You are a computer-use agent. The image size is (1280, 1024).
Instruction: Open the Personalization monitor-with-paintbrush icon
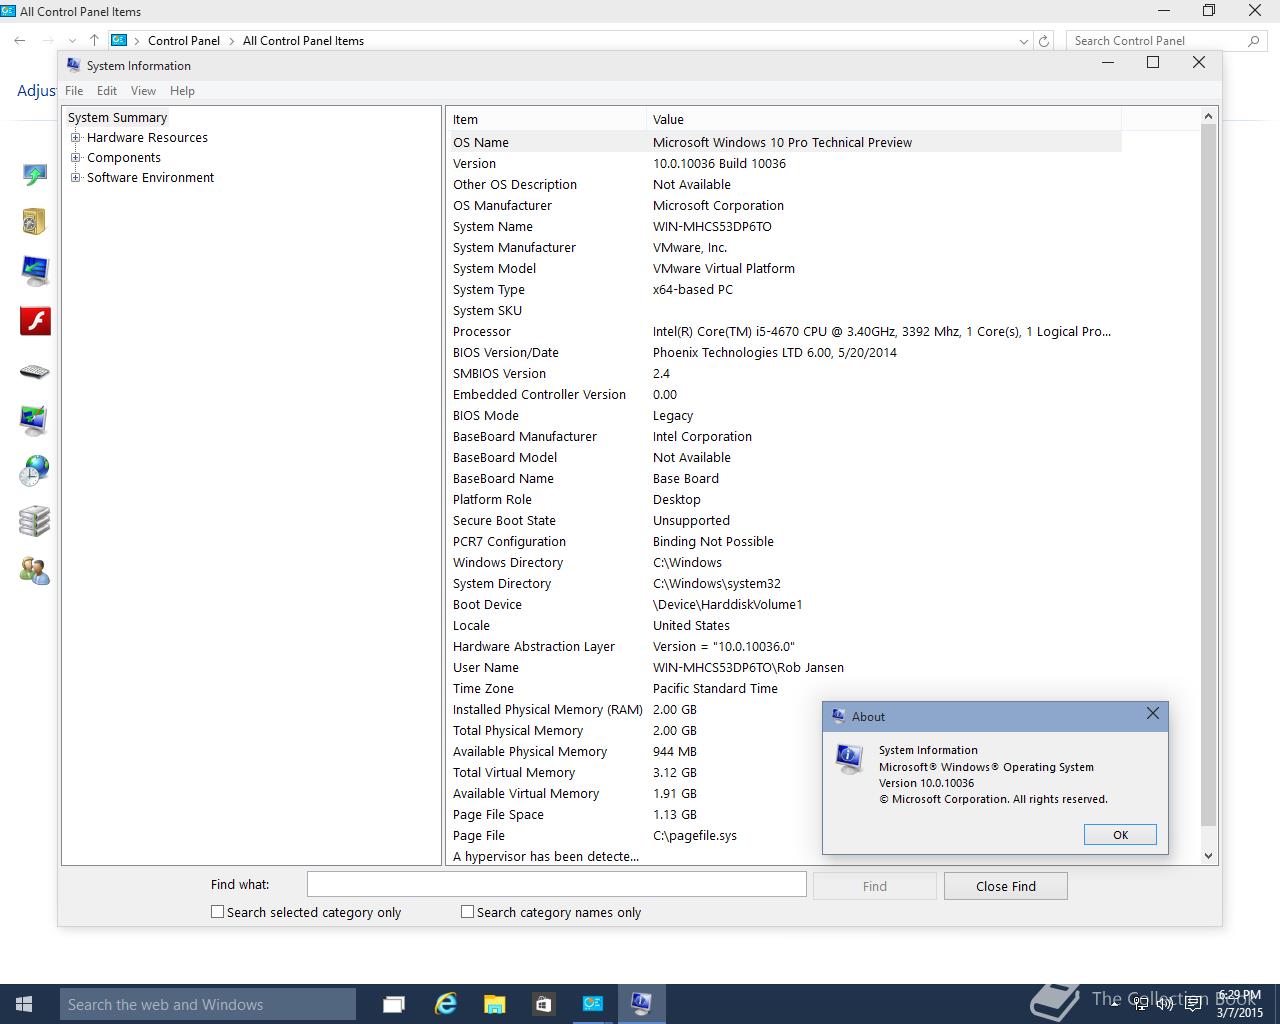[x=34, y=420]
